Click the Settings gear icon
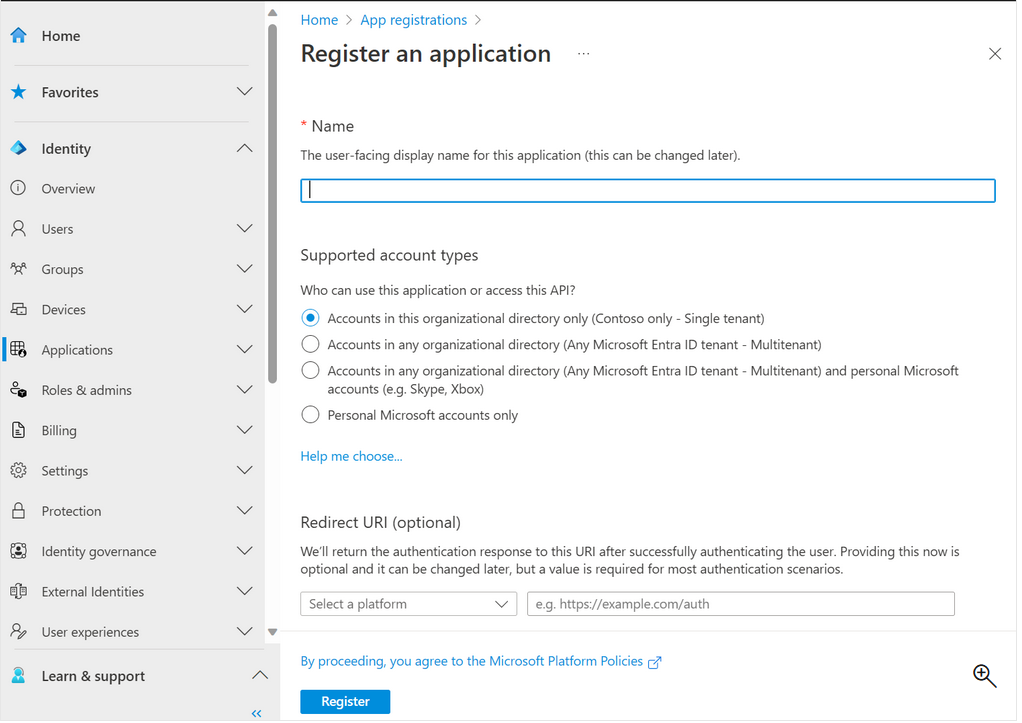1022x723 pixels. (x=18, y=471)
